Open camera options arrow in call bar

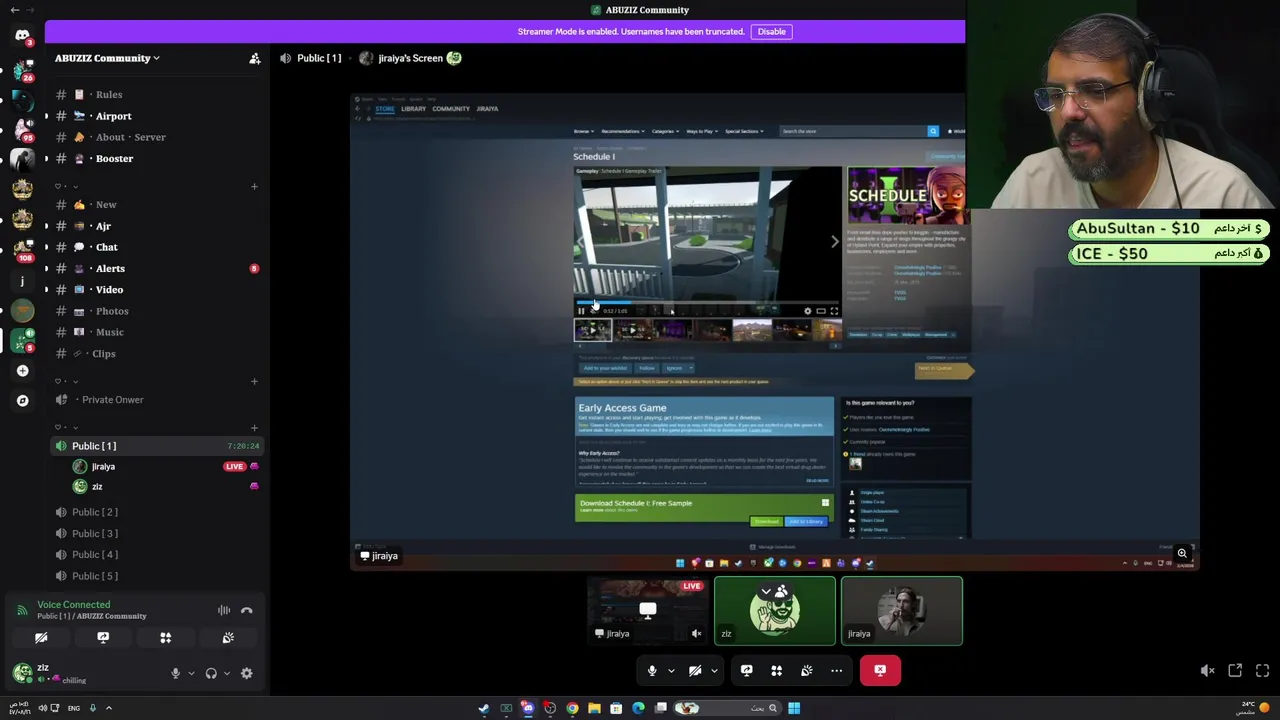[x=714, y=670]
